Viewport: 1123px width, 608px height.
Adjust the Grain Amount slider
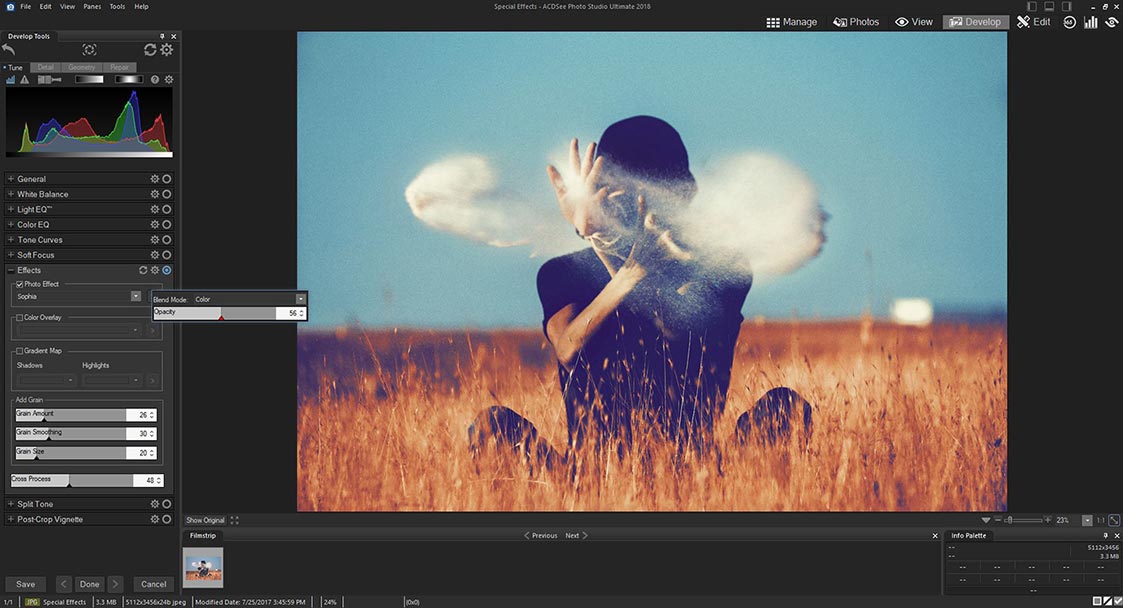71,415
